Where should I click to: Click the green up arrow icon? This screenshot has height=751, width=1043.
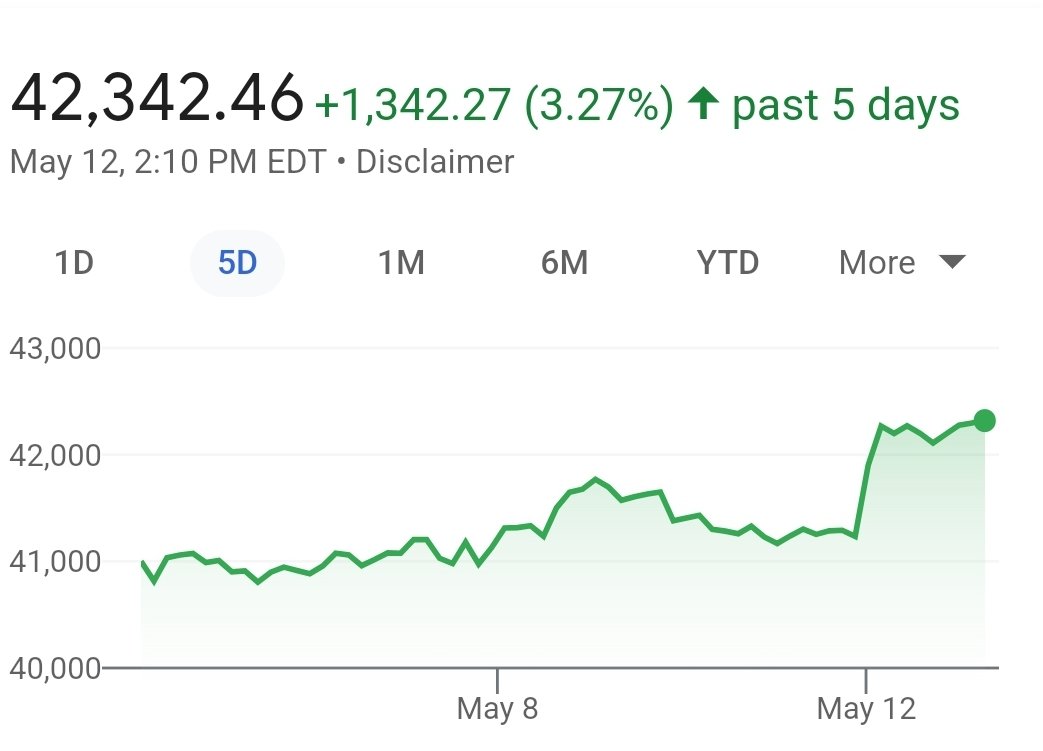[x=704, y=105]
